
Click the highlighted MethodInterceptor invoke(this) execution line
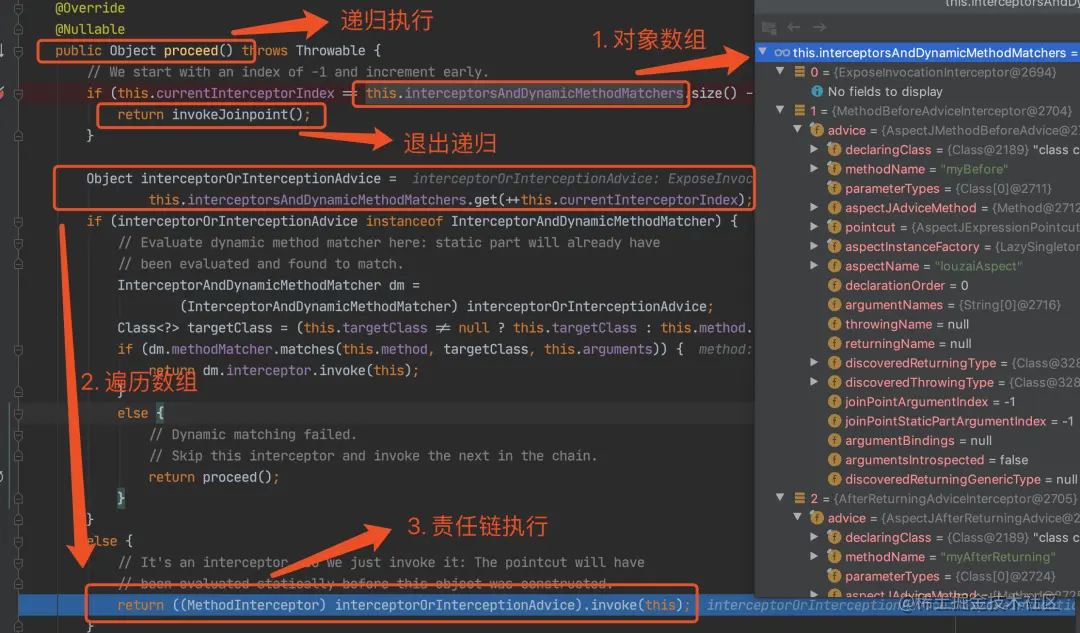click(404, 605)
